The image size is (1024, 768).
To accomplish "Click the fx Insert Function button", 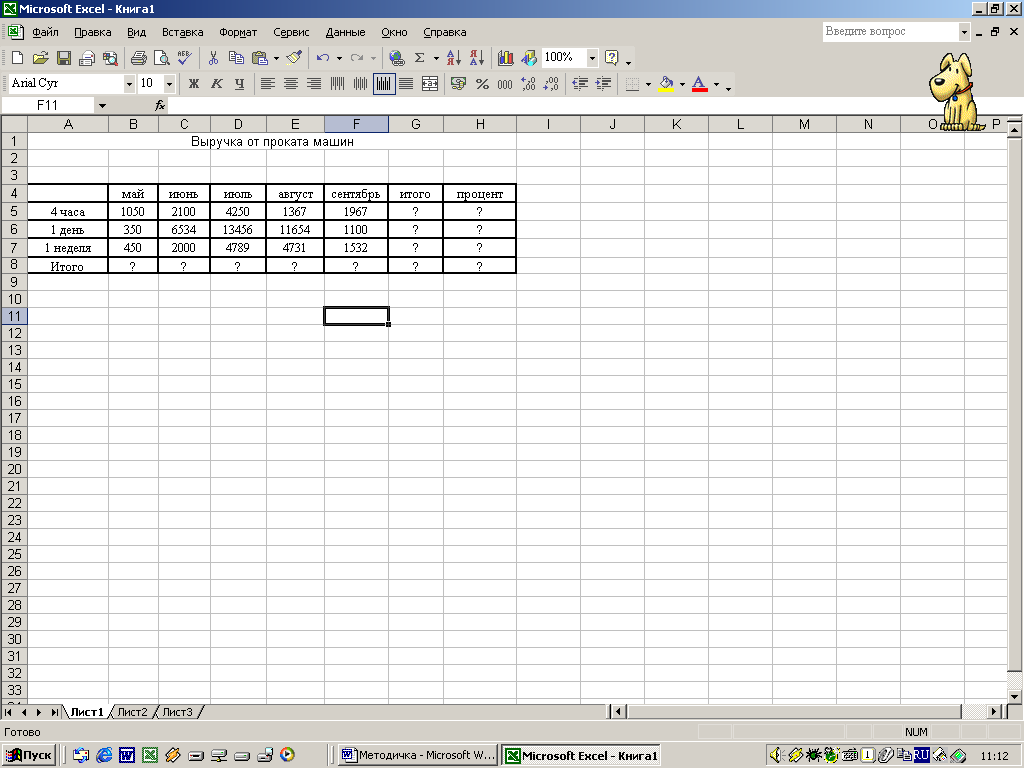I will (159, 105).
